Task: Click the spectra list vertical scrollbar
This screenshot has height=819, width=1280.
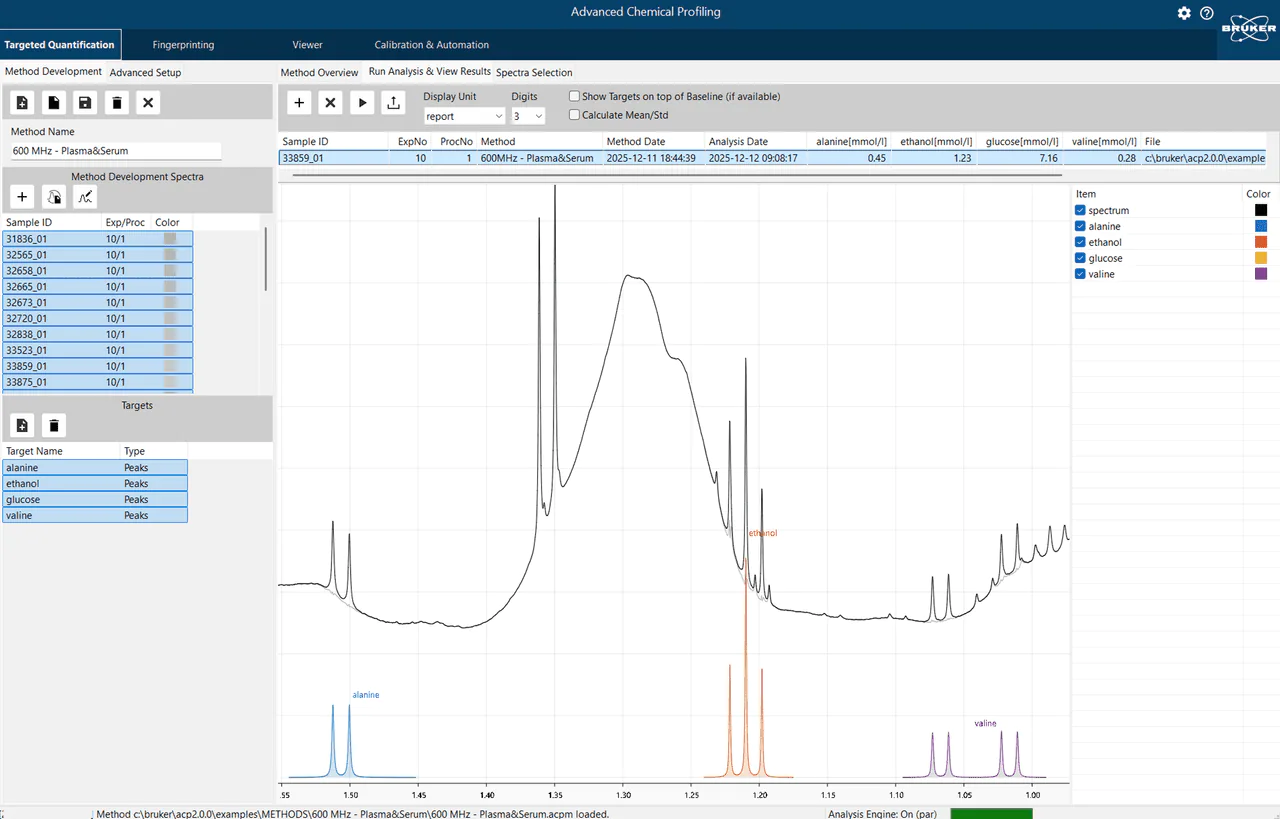Action: click(266, 259)
